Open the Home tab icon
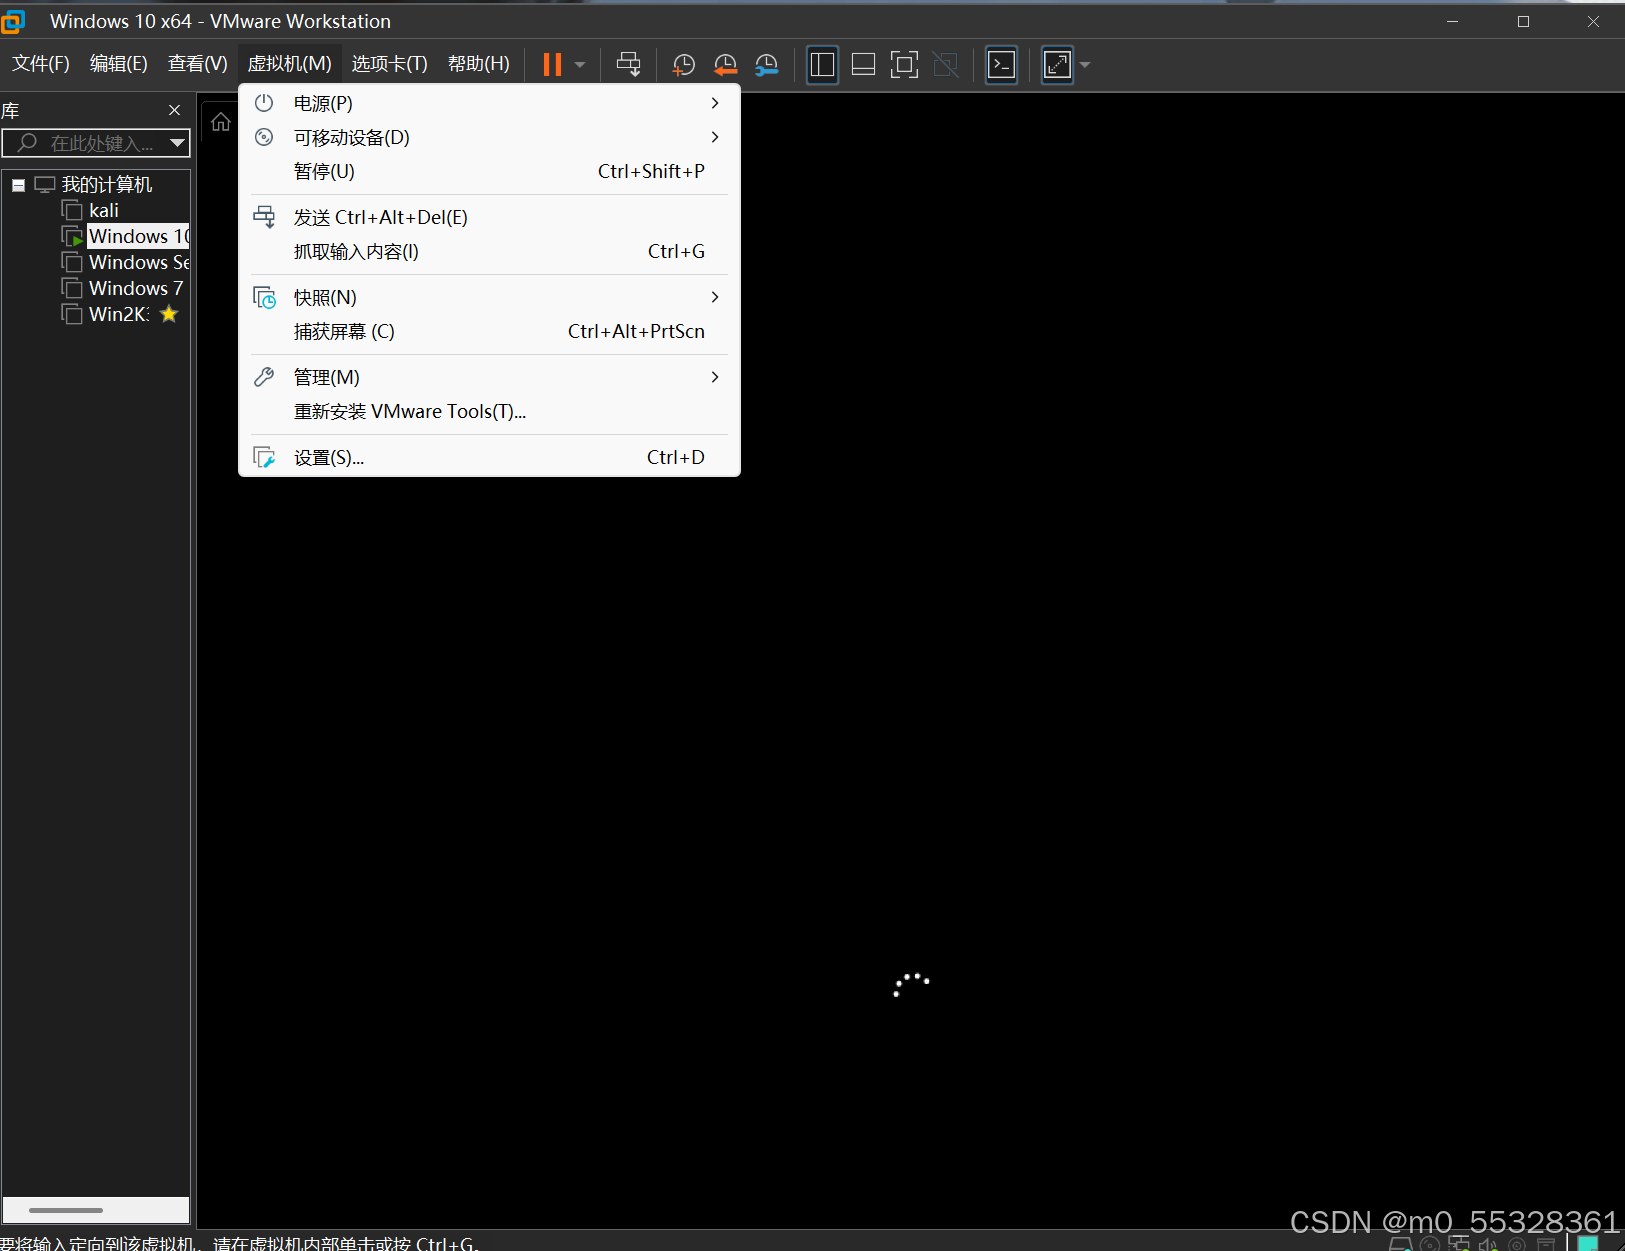This screenshot has height=1251, width=1625. pyautogui.click(x=221, y=122)
